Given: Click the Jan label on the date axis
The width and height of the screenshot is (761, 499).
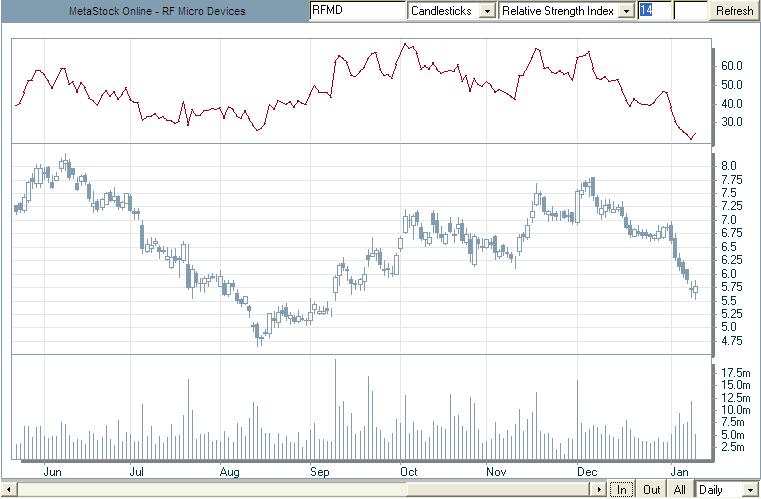Looking at the screenshot, I should (679, 471).
